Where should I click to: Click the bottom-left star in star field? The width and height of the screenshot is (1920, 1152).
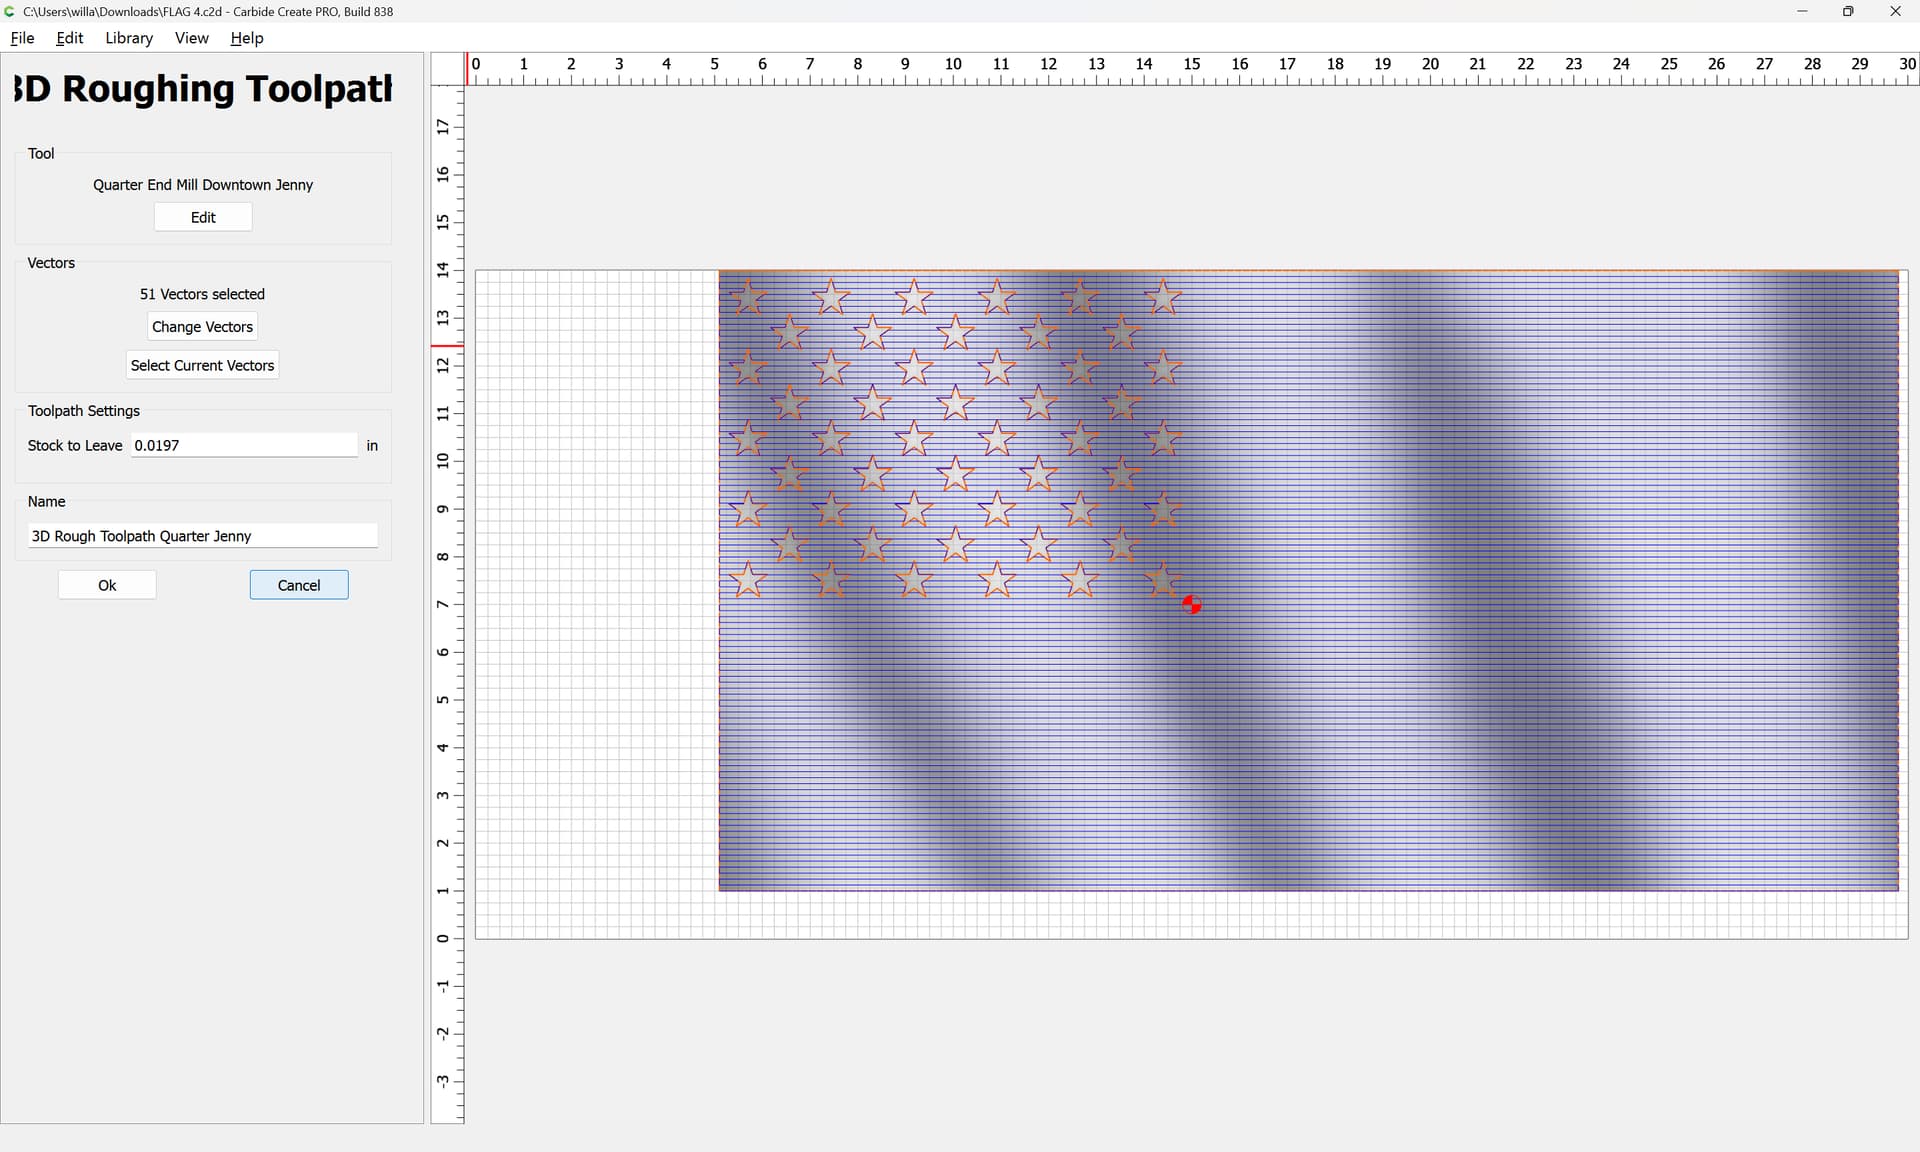click(x=748, y=579)
